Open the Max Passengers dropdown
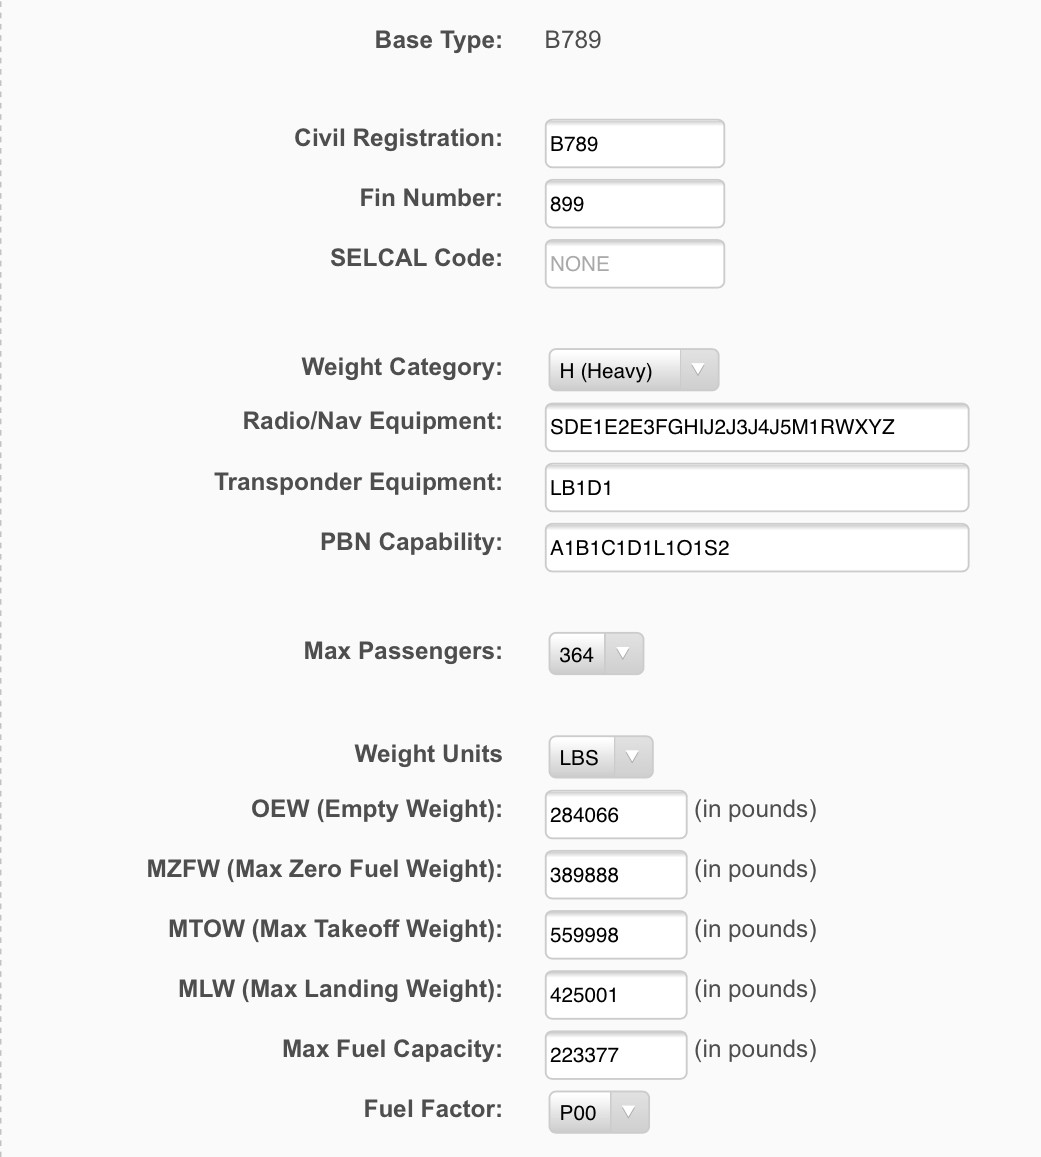The height and width of the screenshot is (1157, 1041). pos(596,654)
